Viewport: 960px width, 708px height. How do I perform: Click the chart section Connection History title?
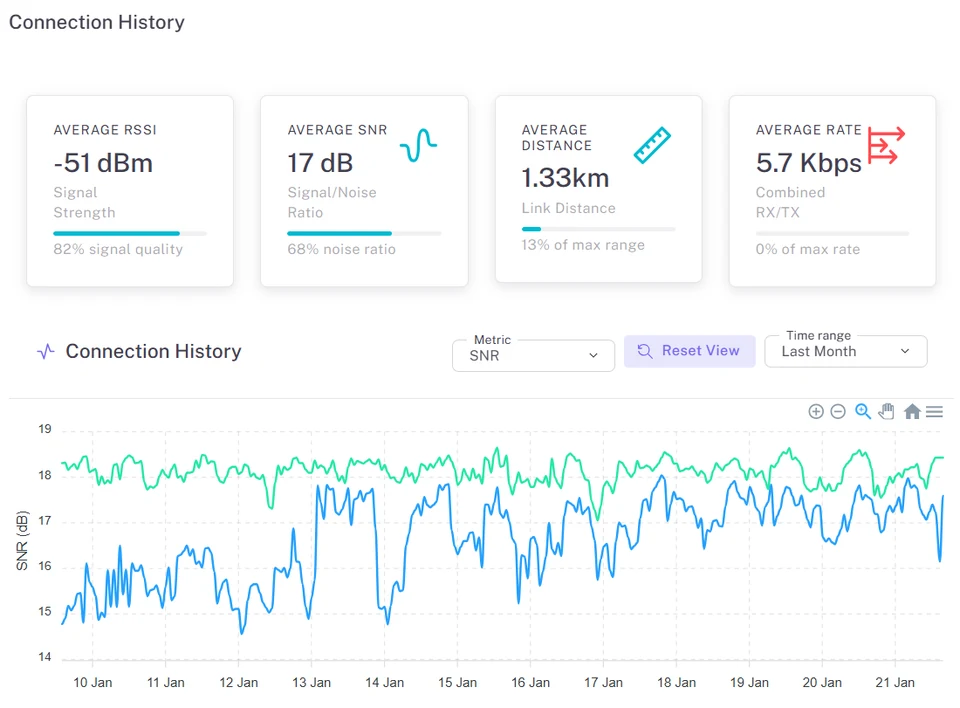point(153,352)
